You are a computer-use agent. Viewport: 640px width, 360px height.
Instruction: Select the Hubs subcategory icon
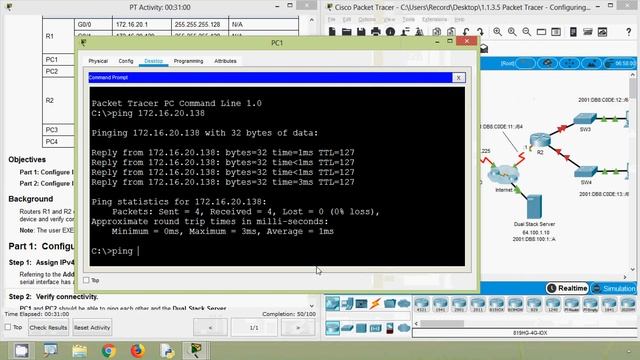pos(361,328)
